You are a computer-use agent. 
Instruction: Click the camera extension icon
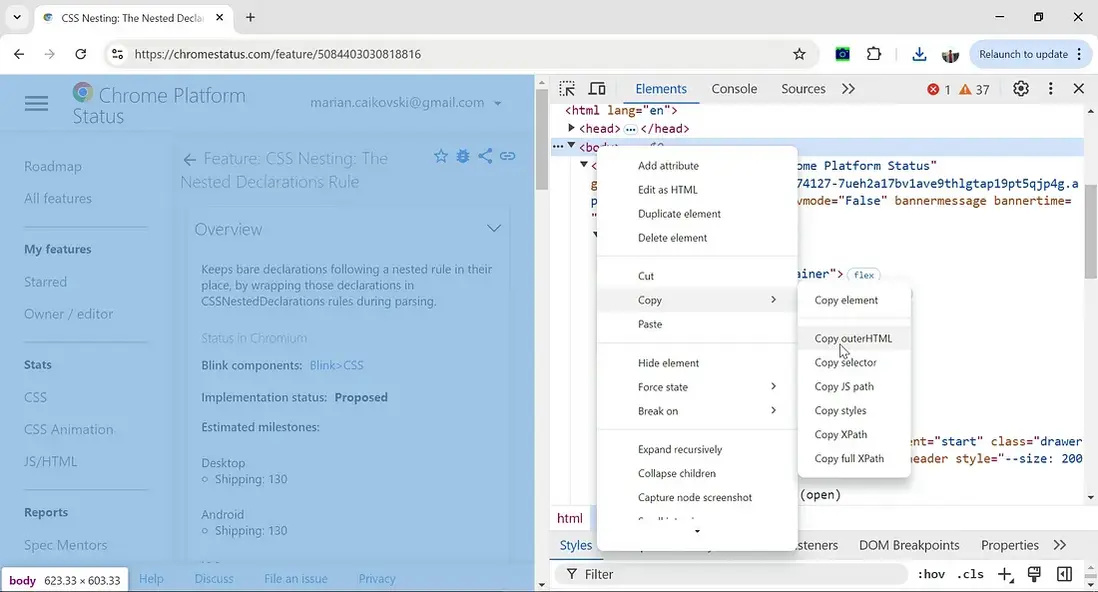click(842, 54)
